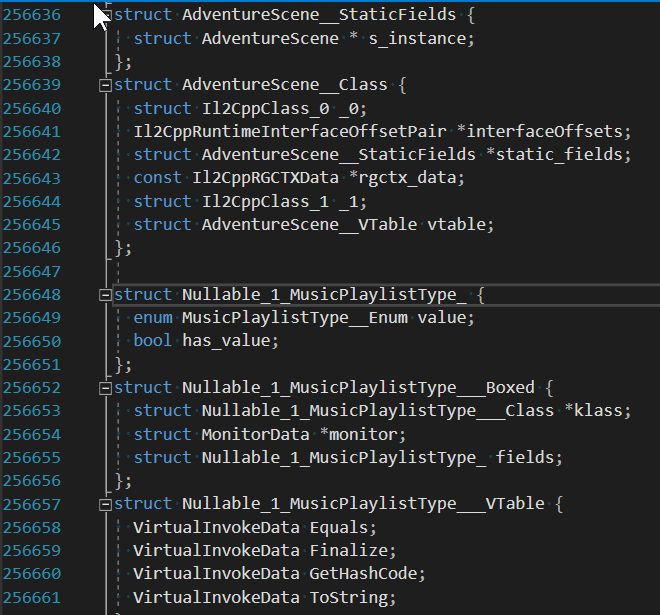
Task: Click the interfaceOffsets pointer name
Action: click(x=552, y=132)
